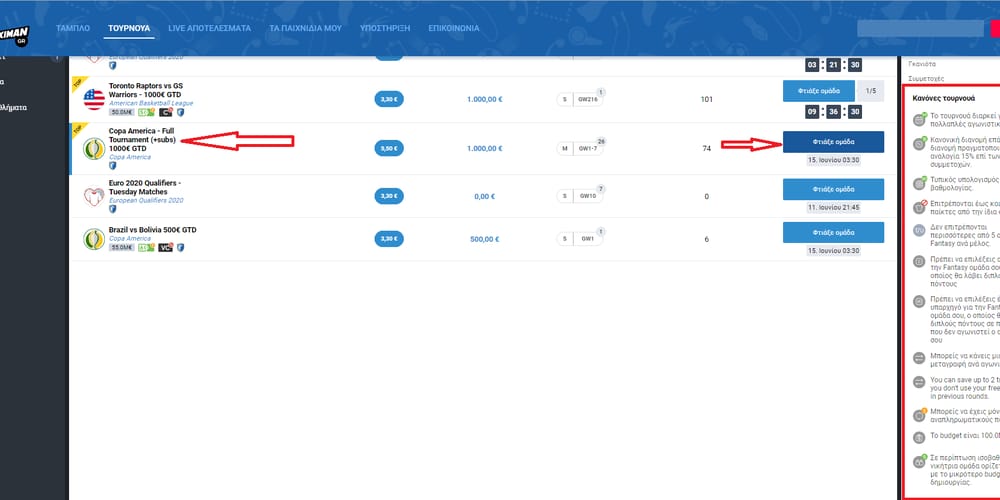This screenshot has height=500, width=1000.
Task: Open the ΤΑΜΠΛΟ tab
Action: pos(73,28)
